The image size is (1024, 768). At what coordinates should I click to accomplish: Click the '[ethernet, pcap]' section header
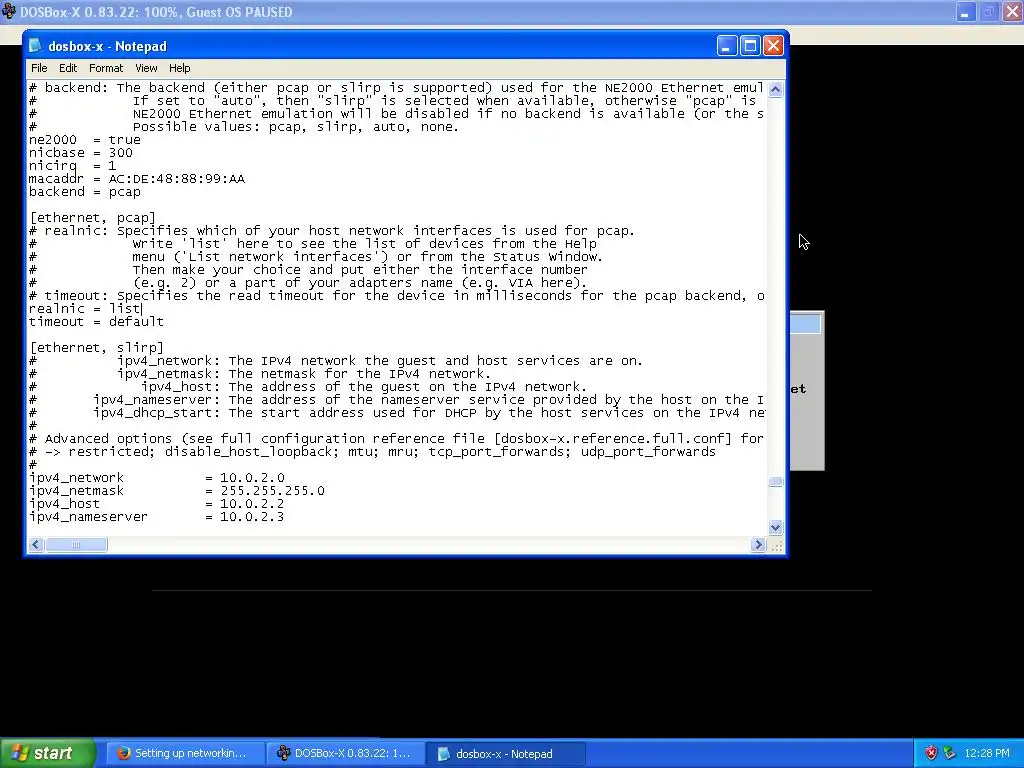tap(92, 217)
